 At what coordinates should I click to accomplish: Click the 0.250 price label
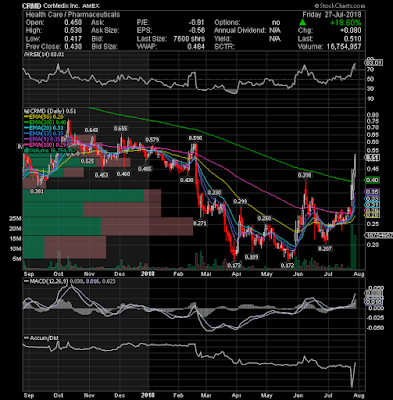[x=264, y=218]
